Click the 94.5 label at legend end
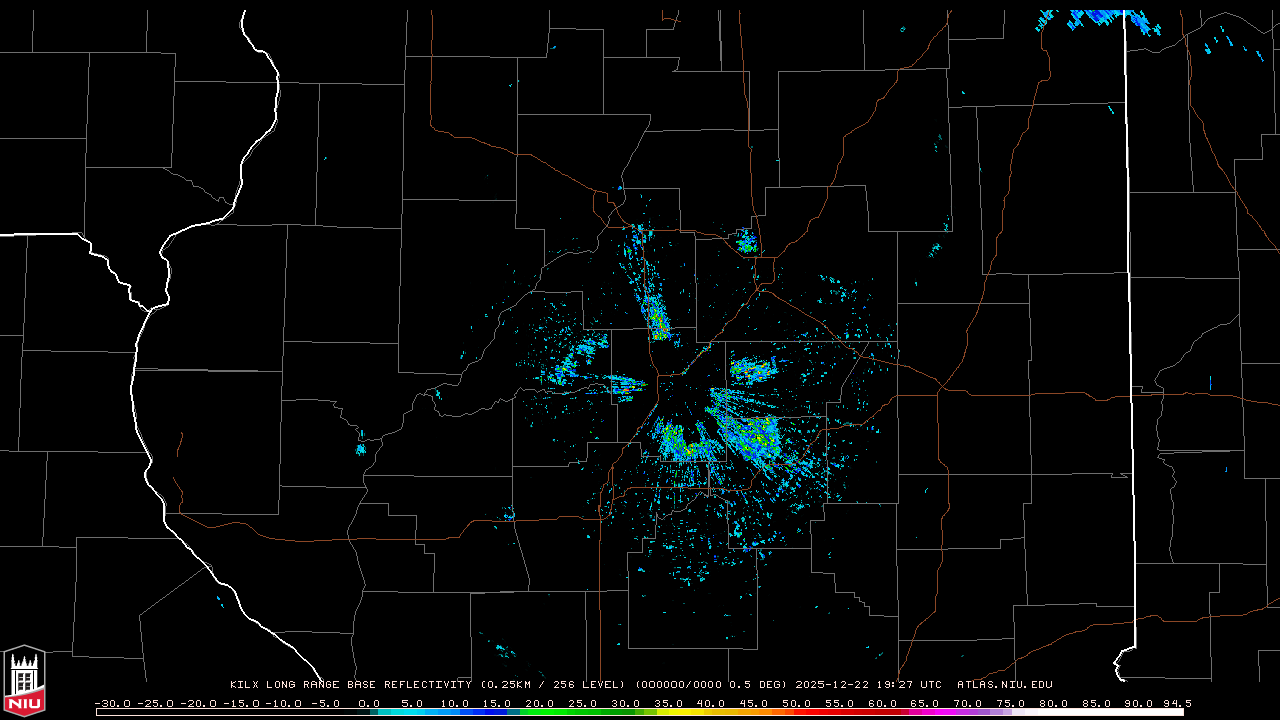 click(1175, 703)
